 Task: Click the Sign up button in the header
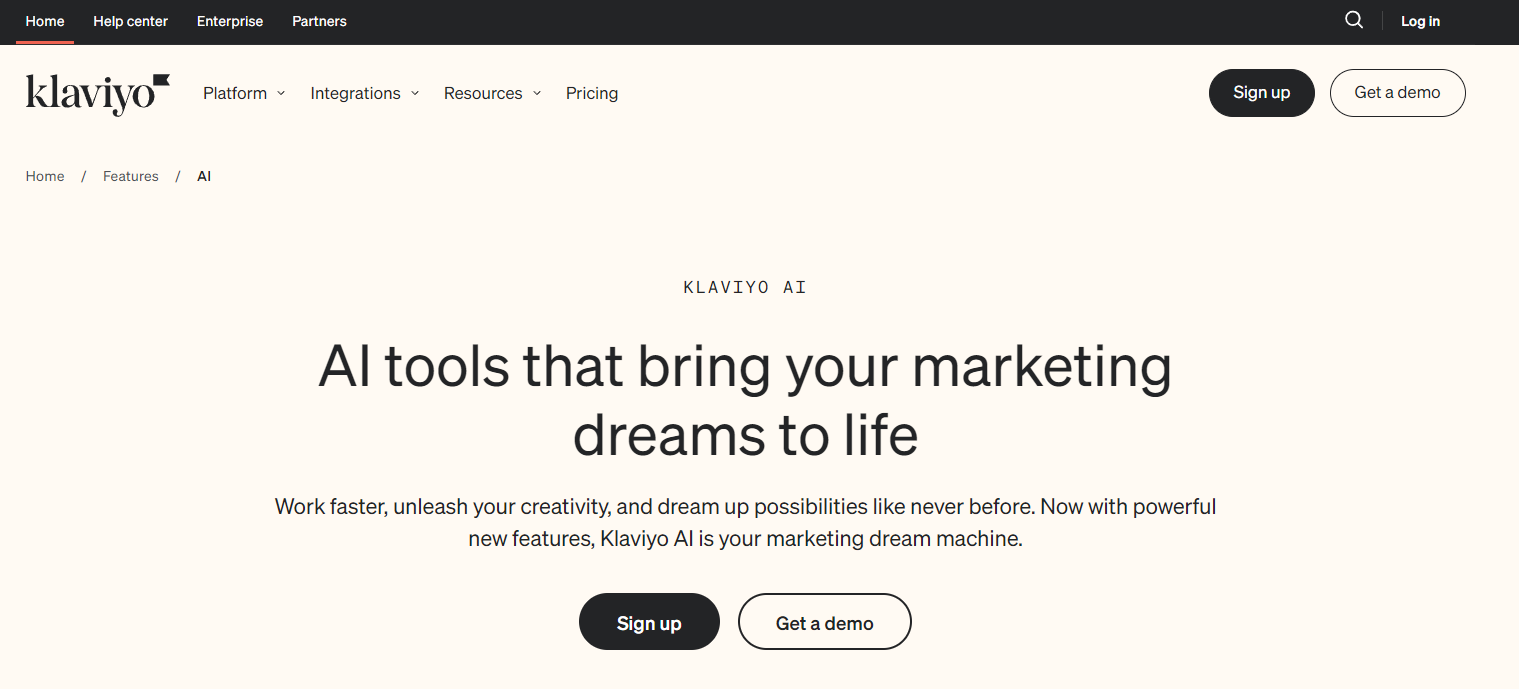(1261, 93)
